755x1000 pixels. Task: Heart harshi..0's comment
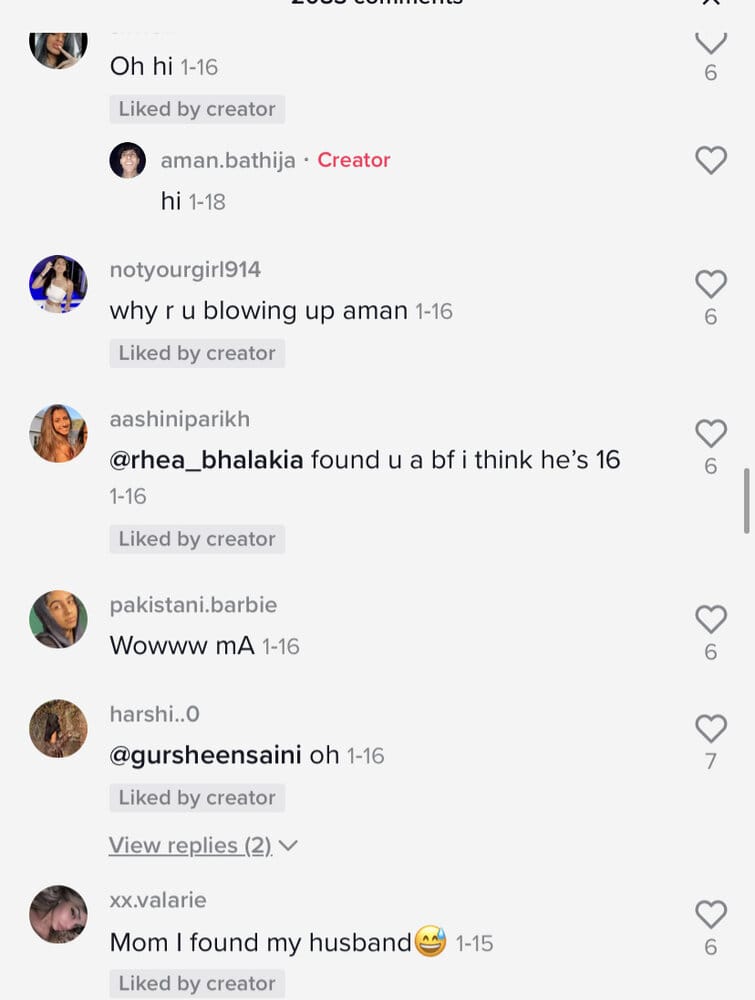tap(710, 728)
